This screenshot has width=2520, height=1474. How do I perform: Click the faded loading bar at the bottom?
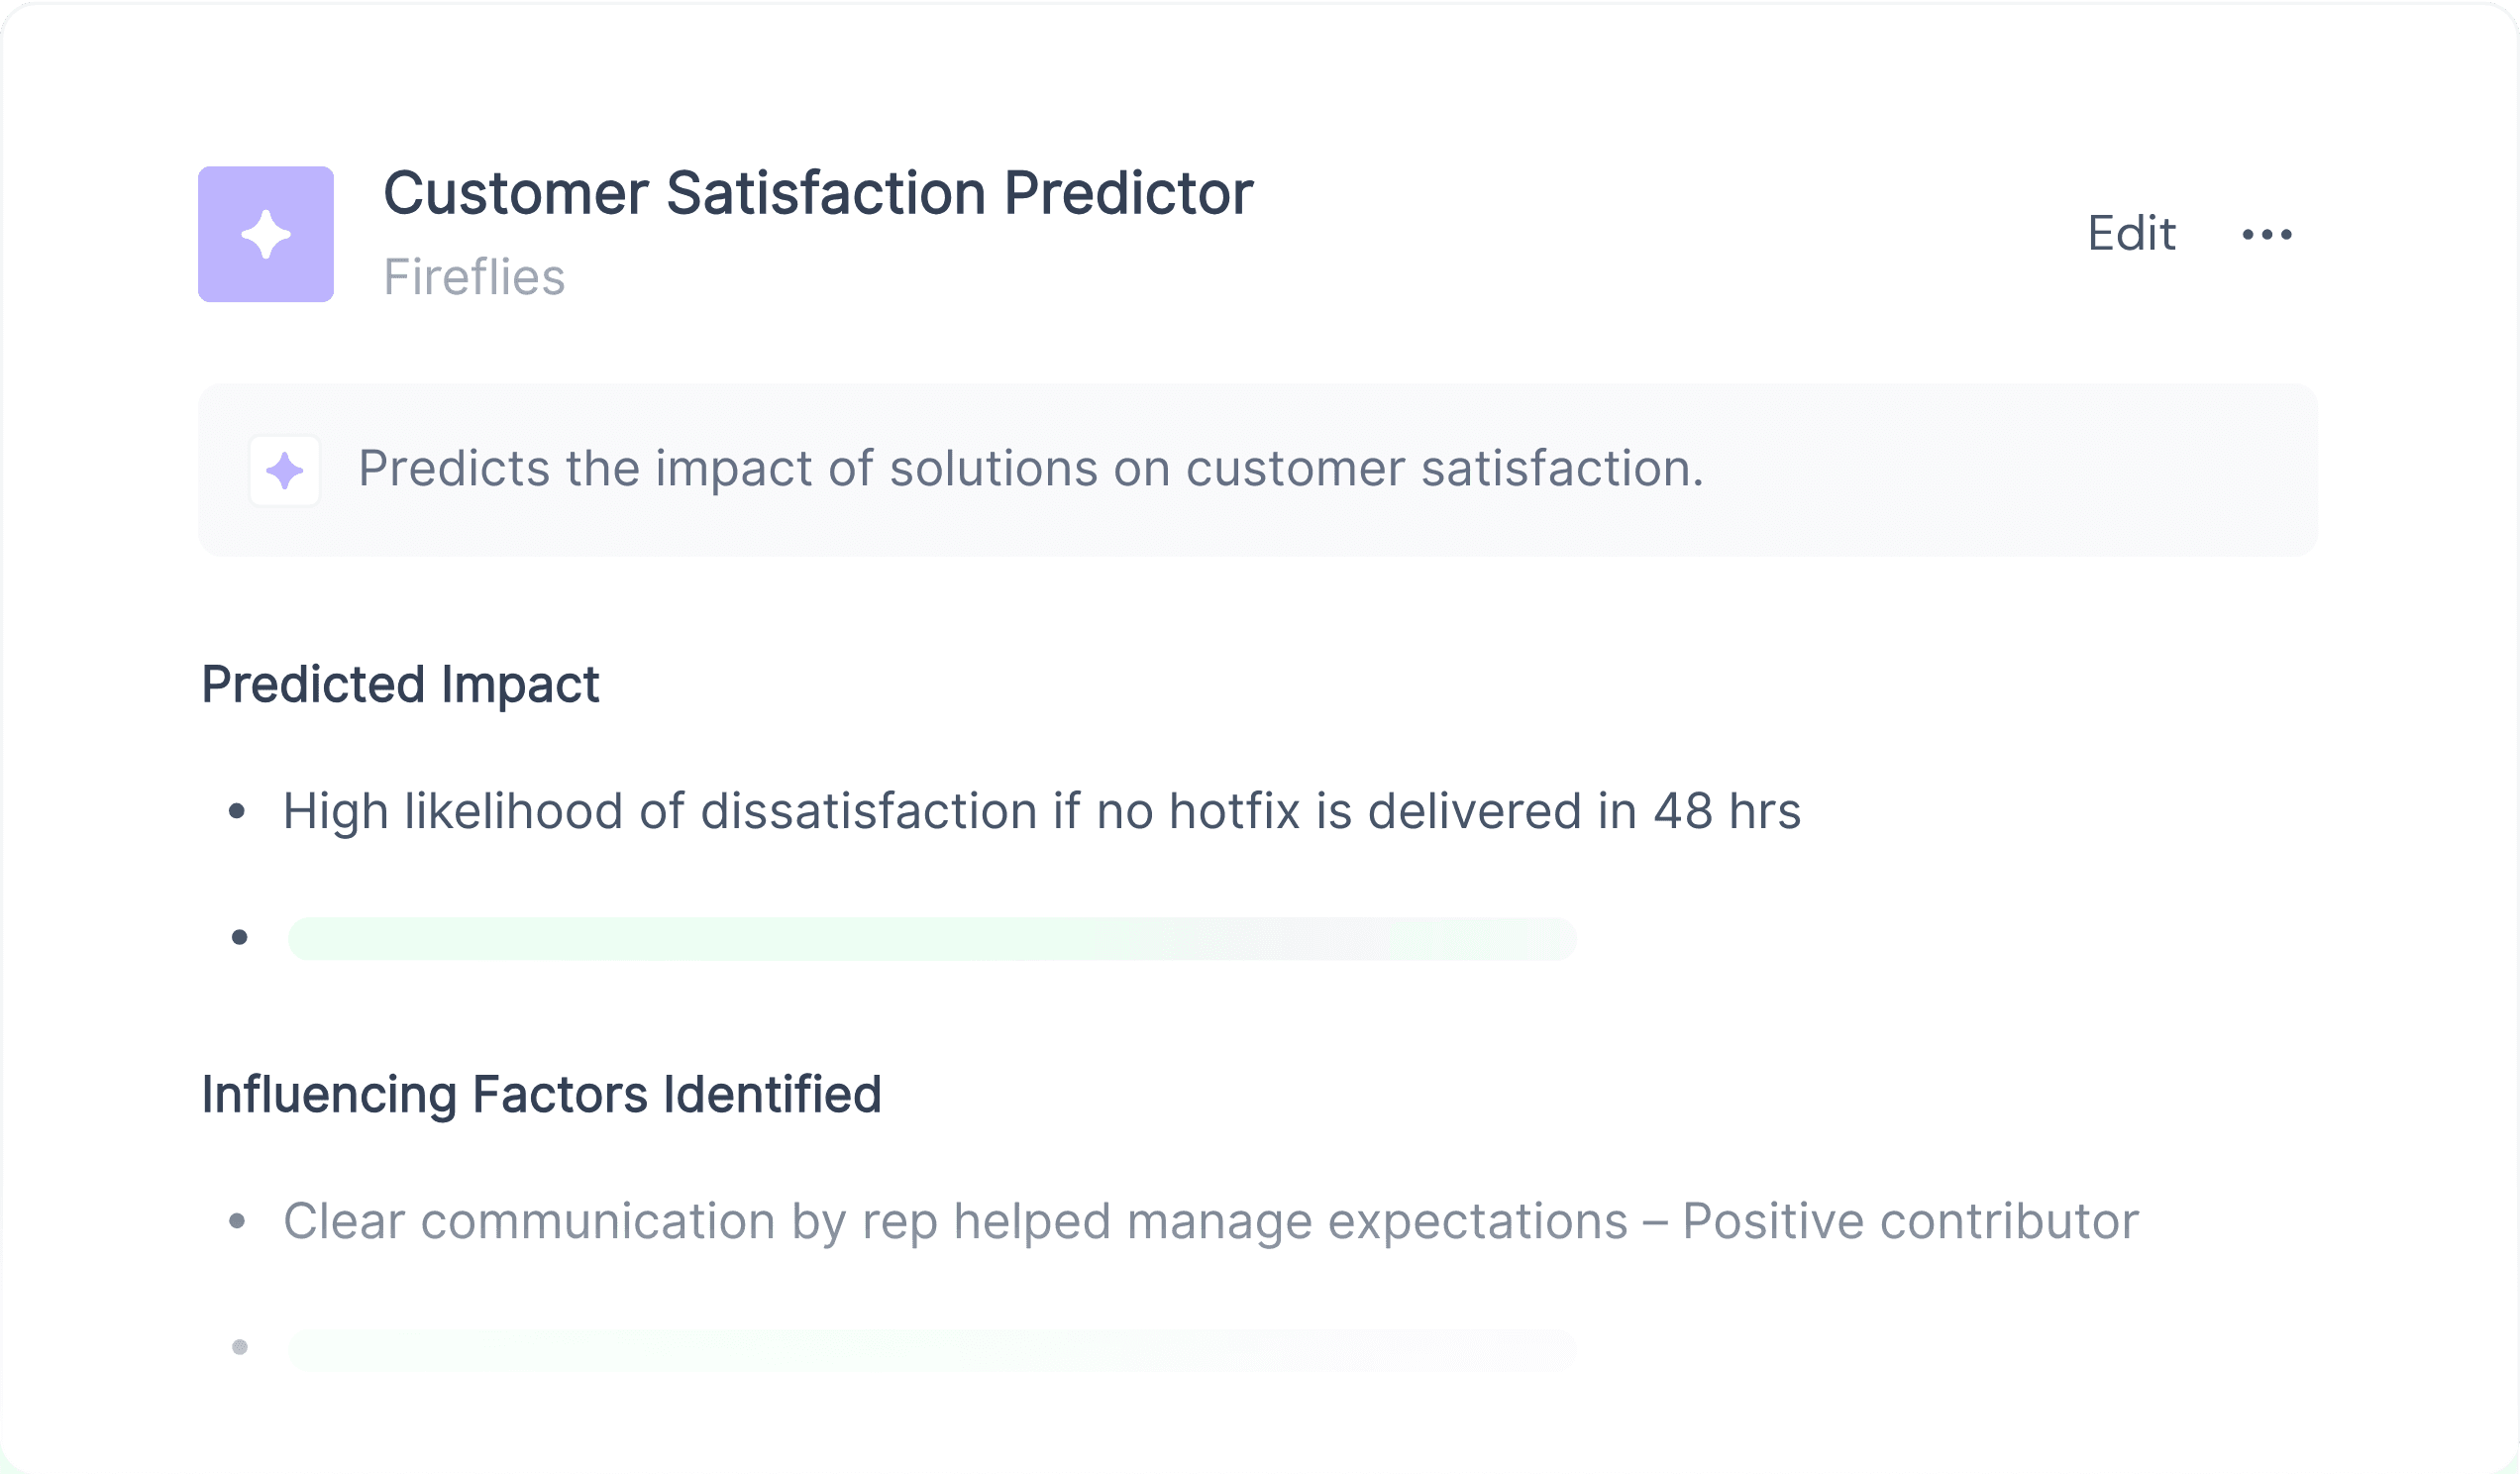[x=932, y=1348]
